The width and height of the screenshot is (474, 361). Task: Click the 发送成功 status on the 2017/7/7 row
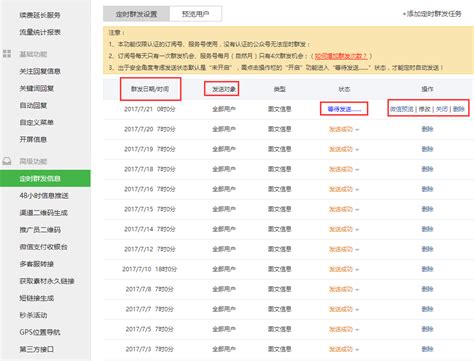[x=341, y=309]
